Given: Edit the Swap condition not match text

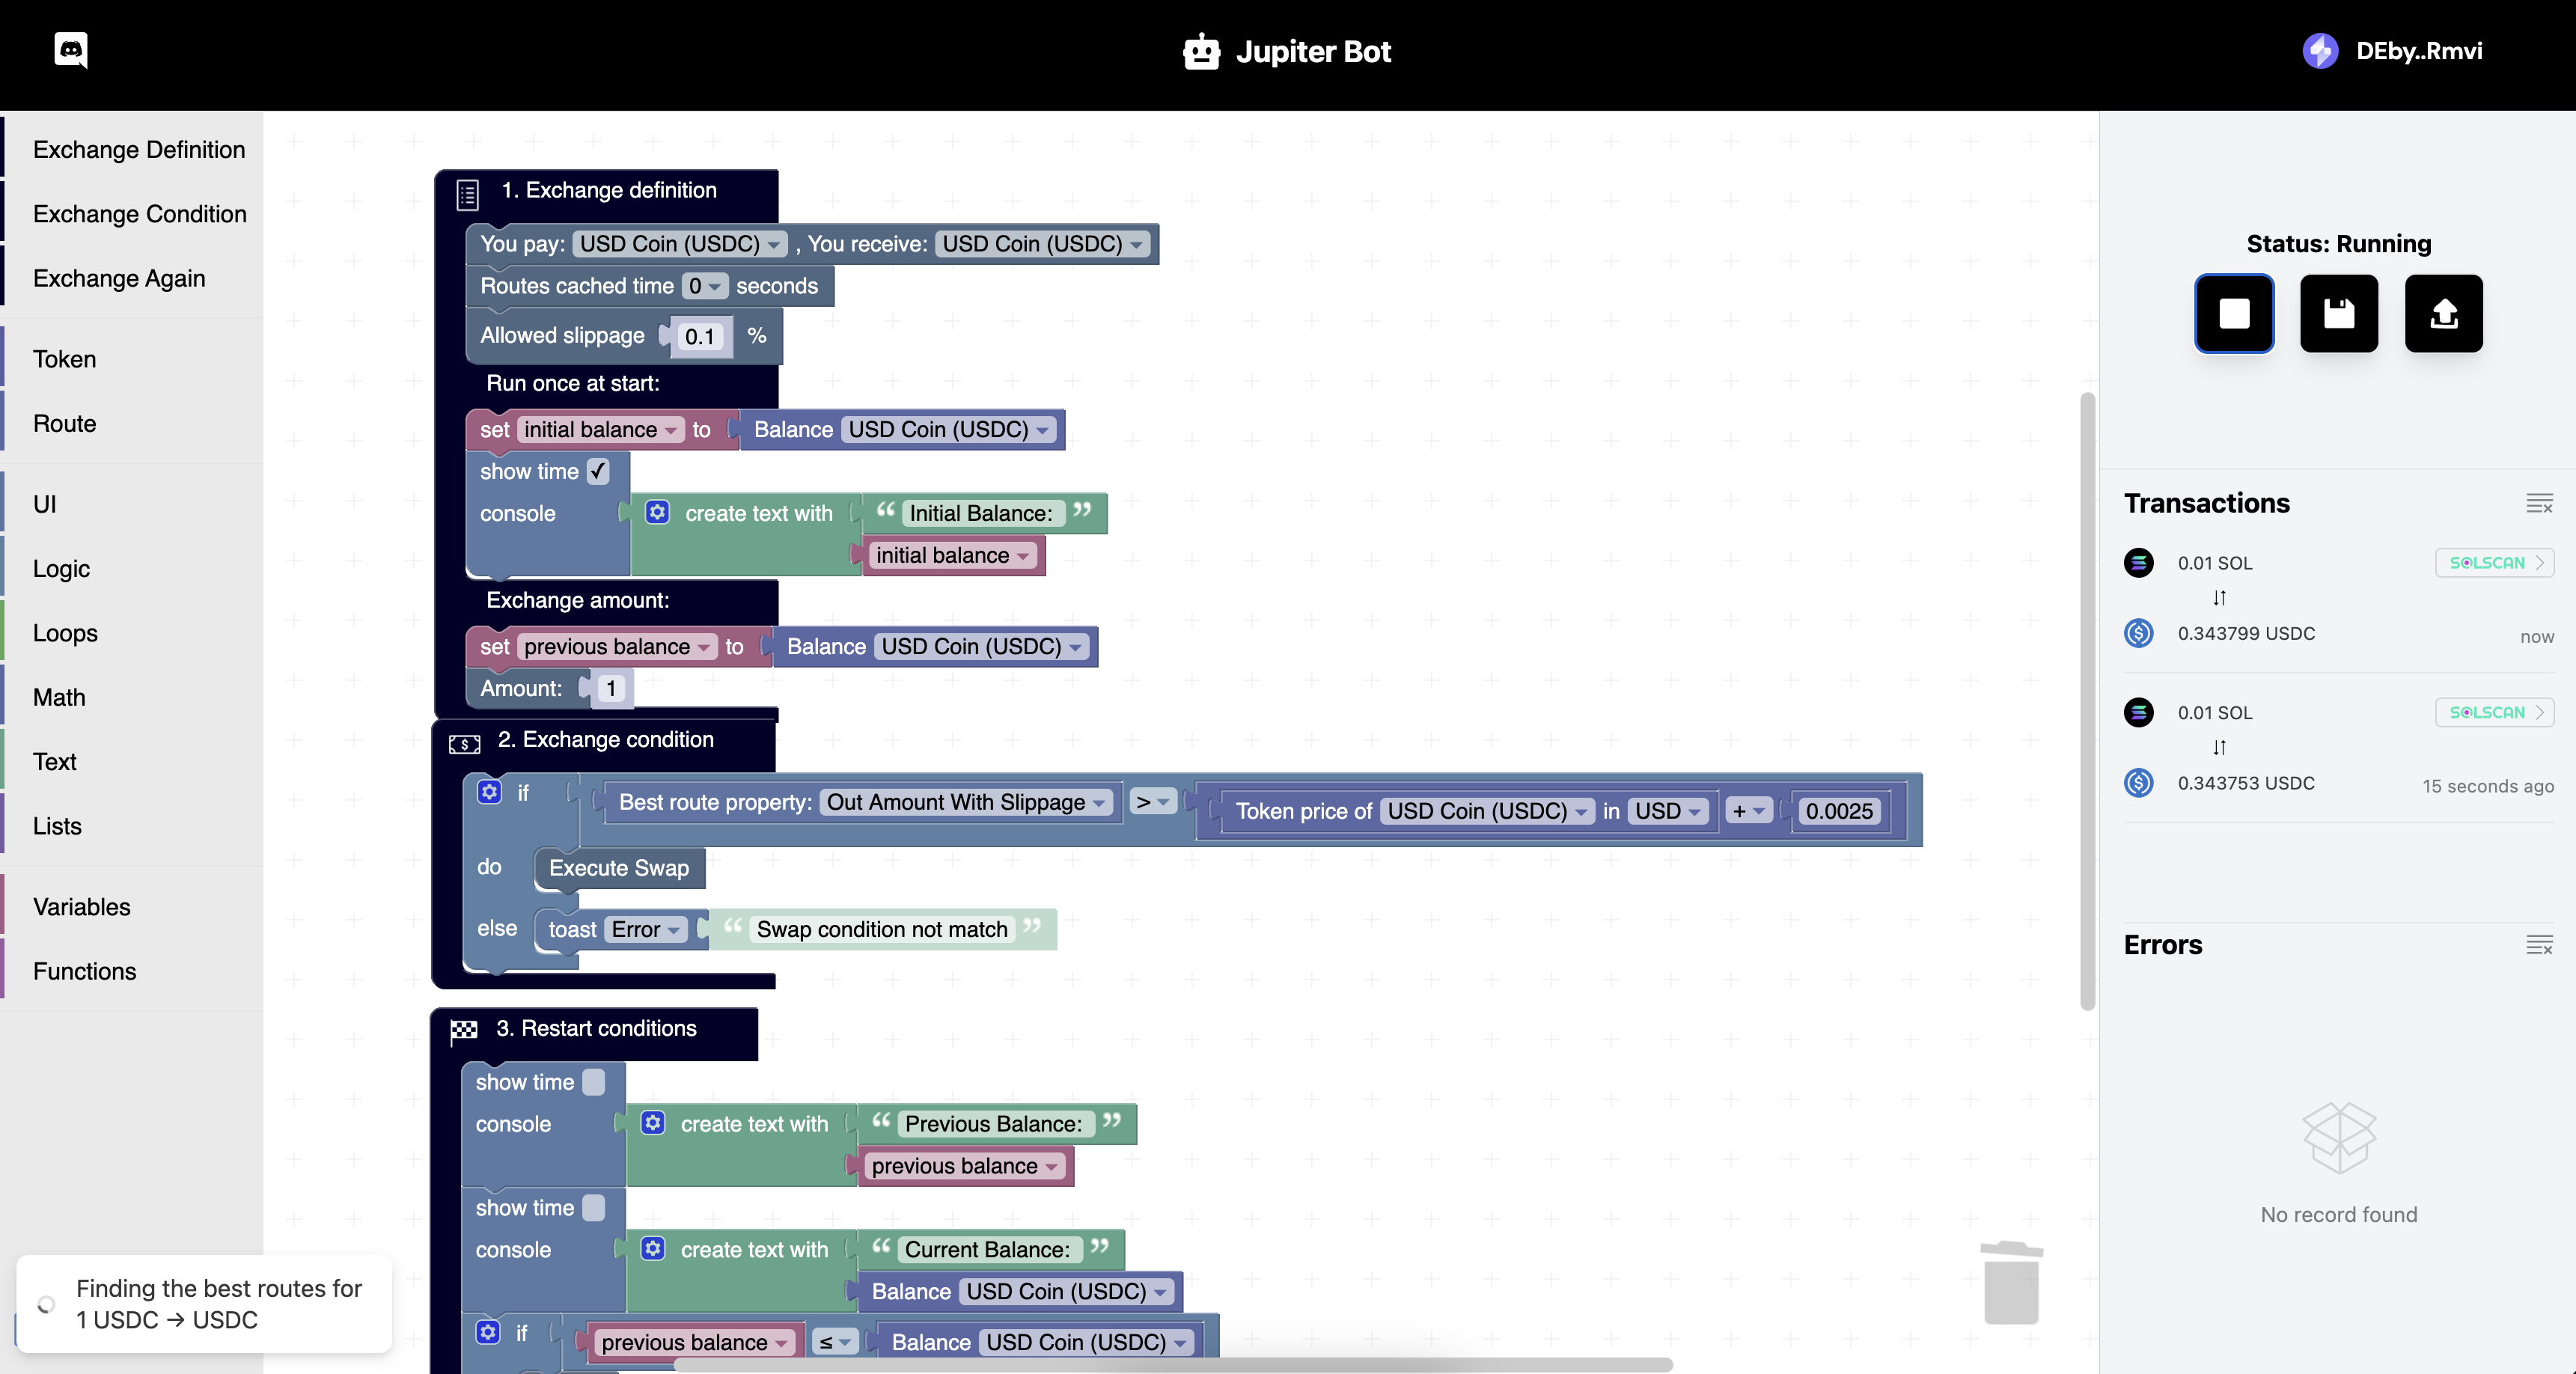Looking at the screenshot, I should click(882, 930).
